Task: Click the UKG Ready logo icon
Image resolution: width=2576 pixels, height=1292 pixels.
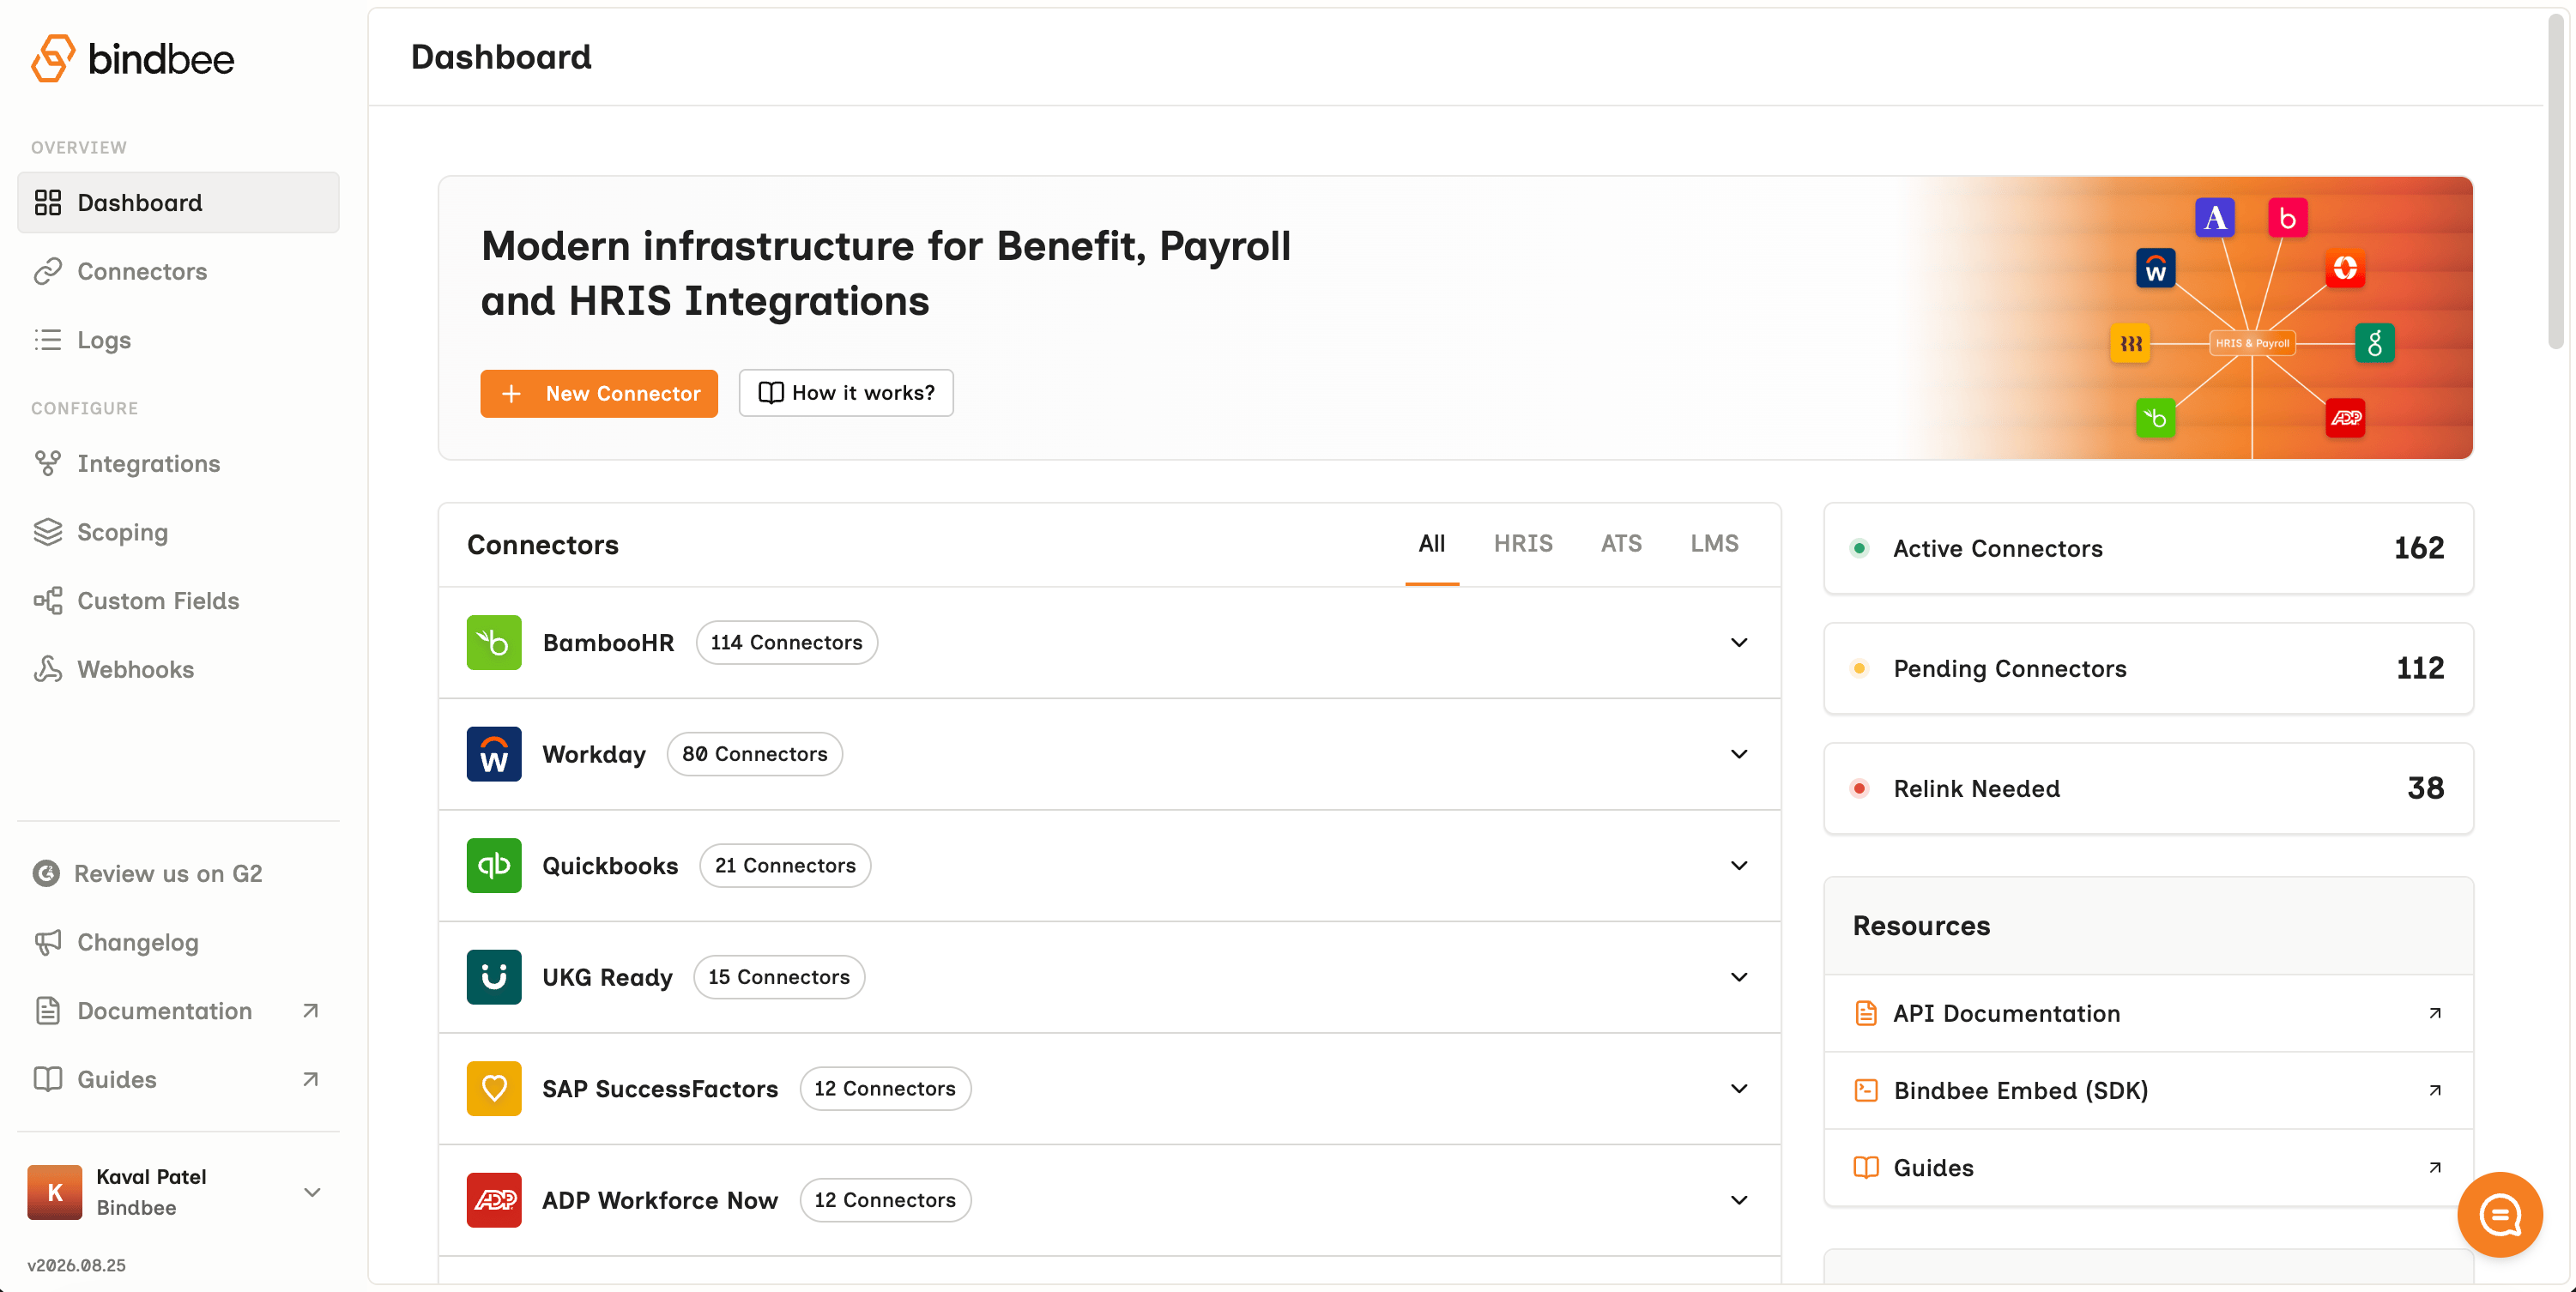Action: (494, 977)
